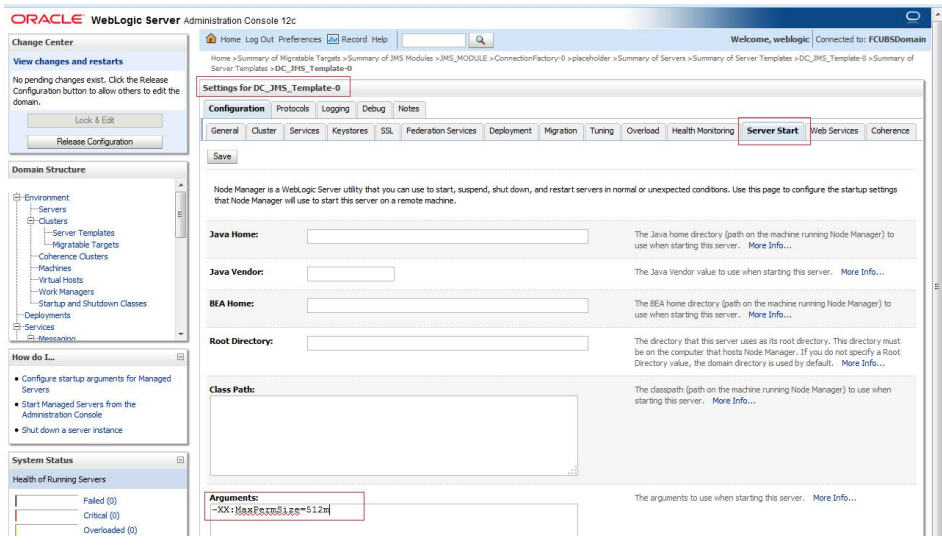The width and height of the screenshot is (942, 558).
Task: Select the Cluster sub-tab
Action: tap(264, 131)
